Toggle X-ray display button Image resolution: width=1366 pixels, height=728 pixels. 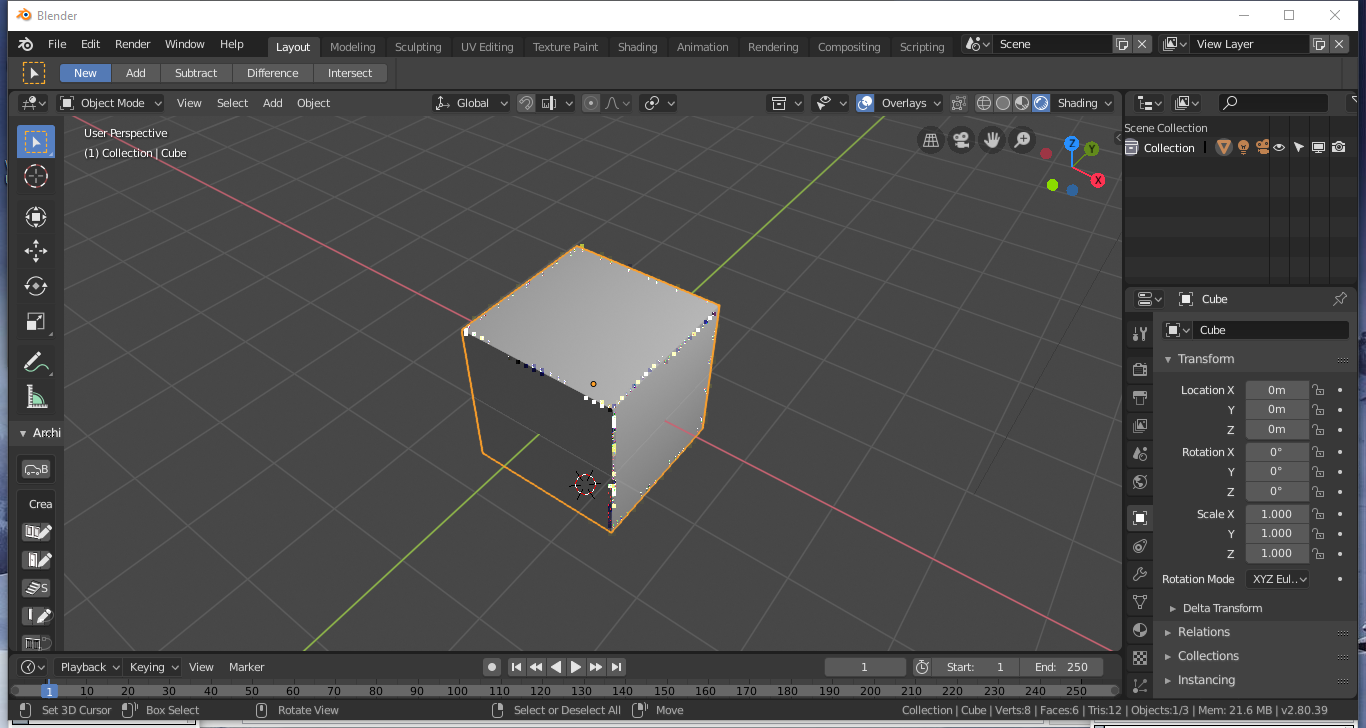[x=959, y=103]
